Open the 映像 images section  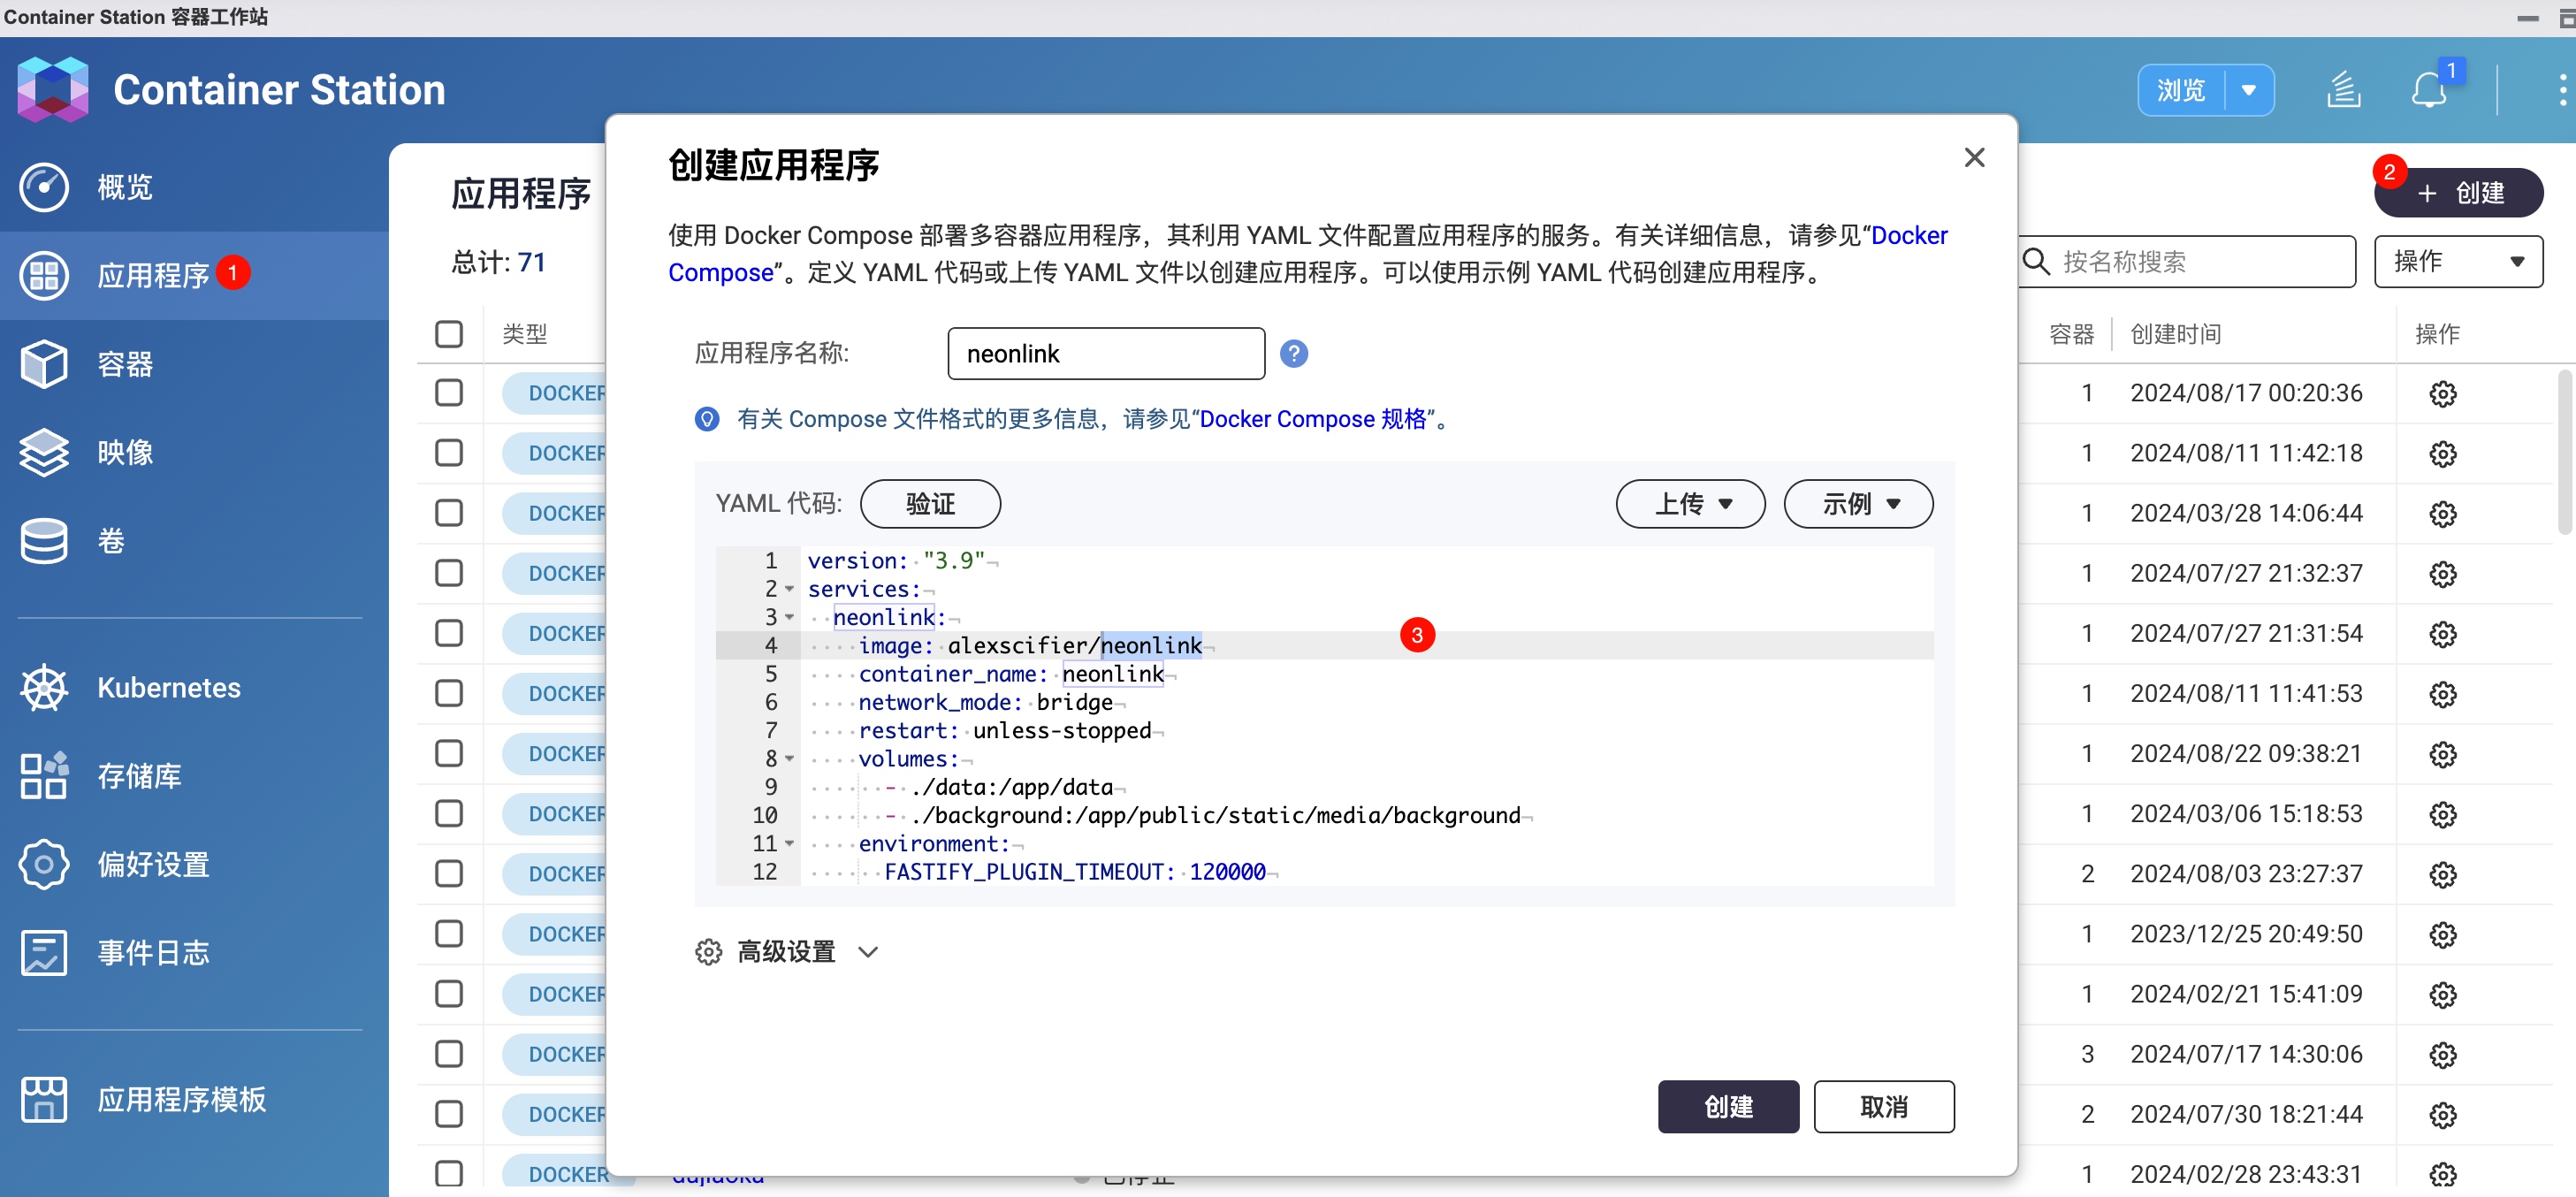(194, 452)
